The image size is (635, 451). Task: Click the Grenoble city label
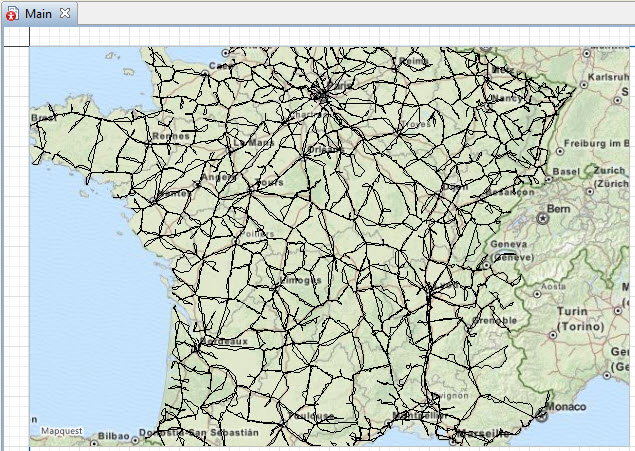495,320
